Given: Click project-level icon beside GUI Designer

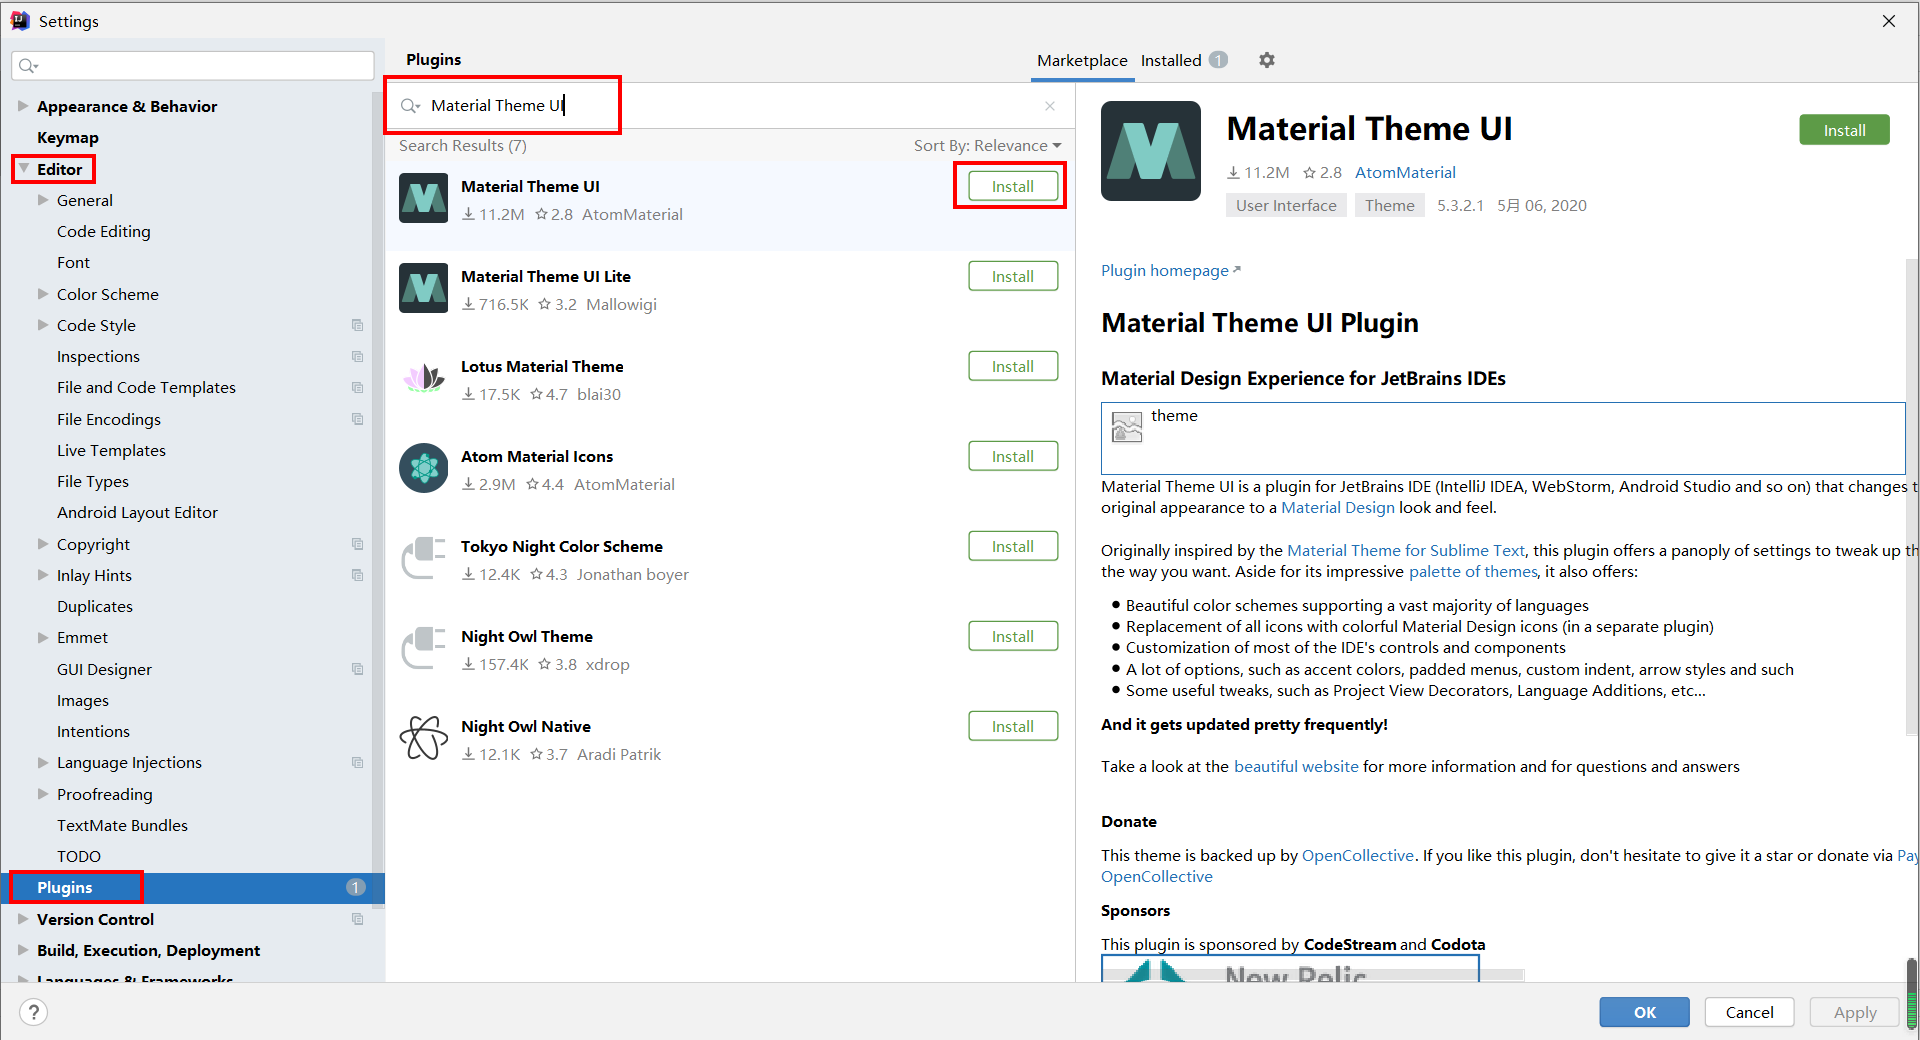Looking at the screenshot, I should (357, 669).
